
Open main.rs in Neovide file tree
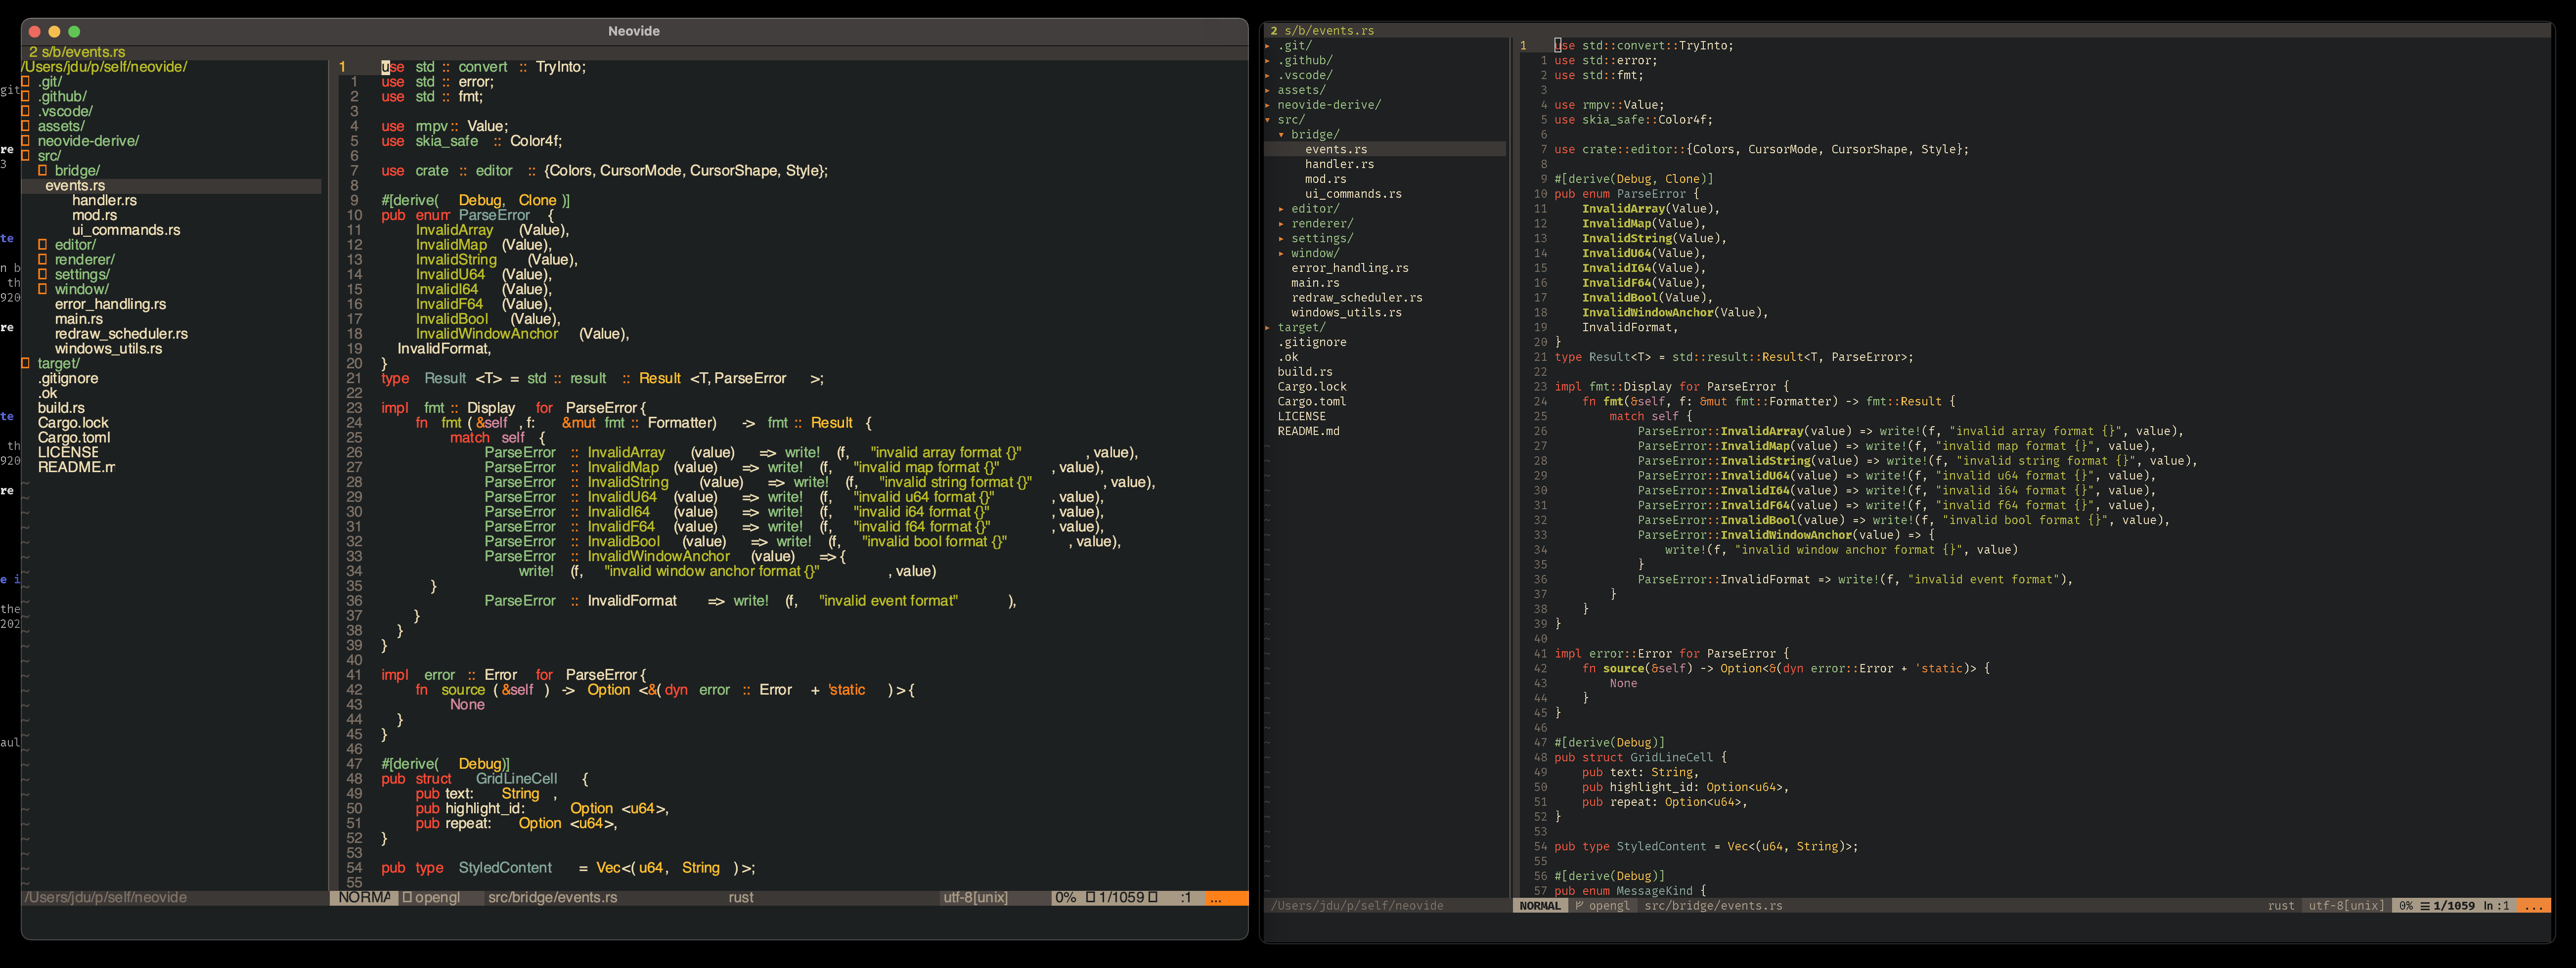coord(79,319)
